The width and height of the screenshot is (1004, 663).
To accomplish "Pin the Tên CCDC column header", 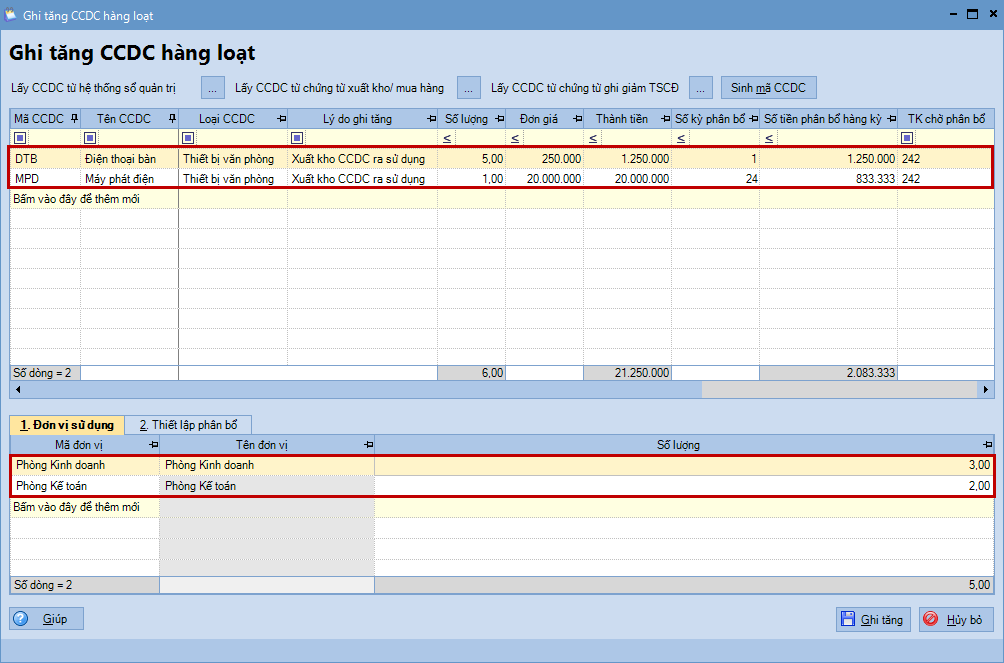I will [x=171, y=119].
